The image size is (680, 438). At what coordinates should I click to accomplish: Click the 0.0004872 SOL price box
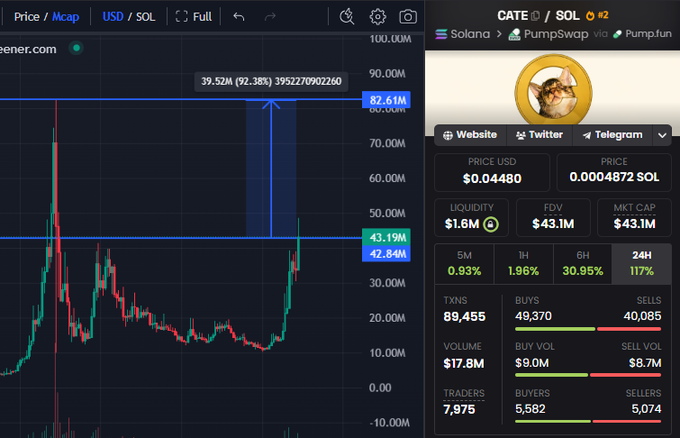614,172
